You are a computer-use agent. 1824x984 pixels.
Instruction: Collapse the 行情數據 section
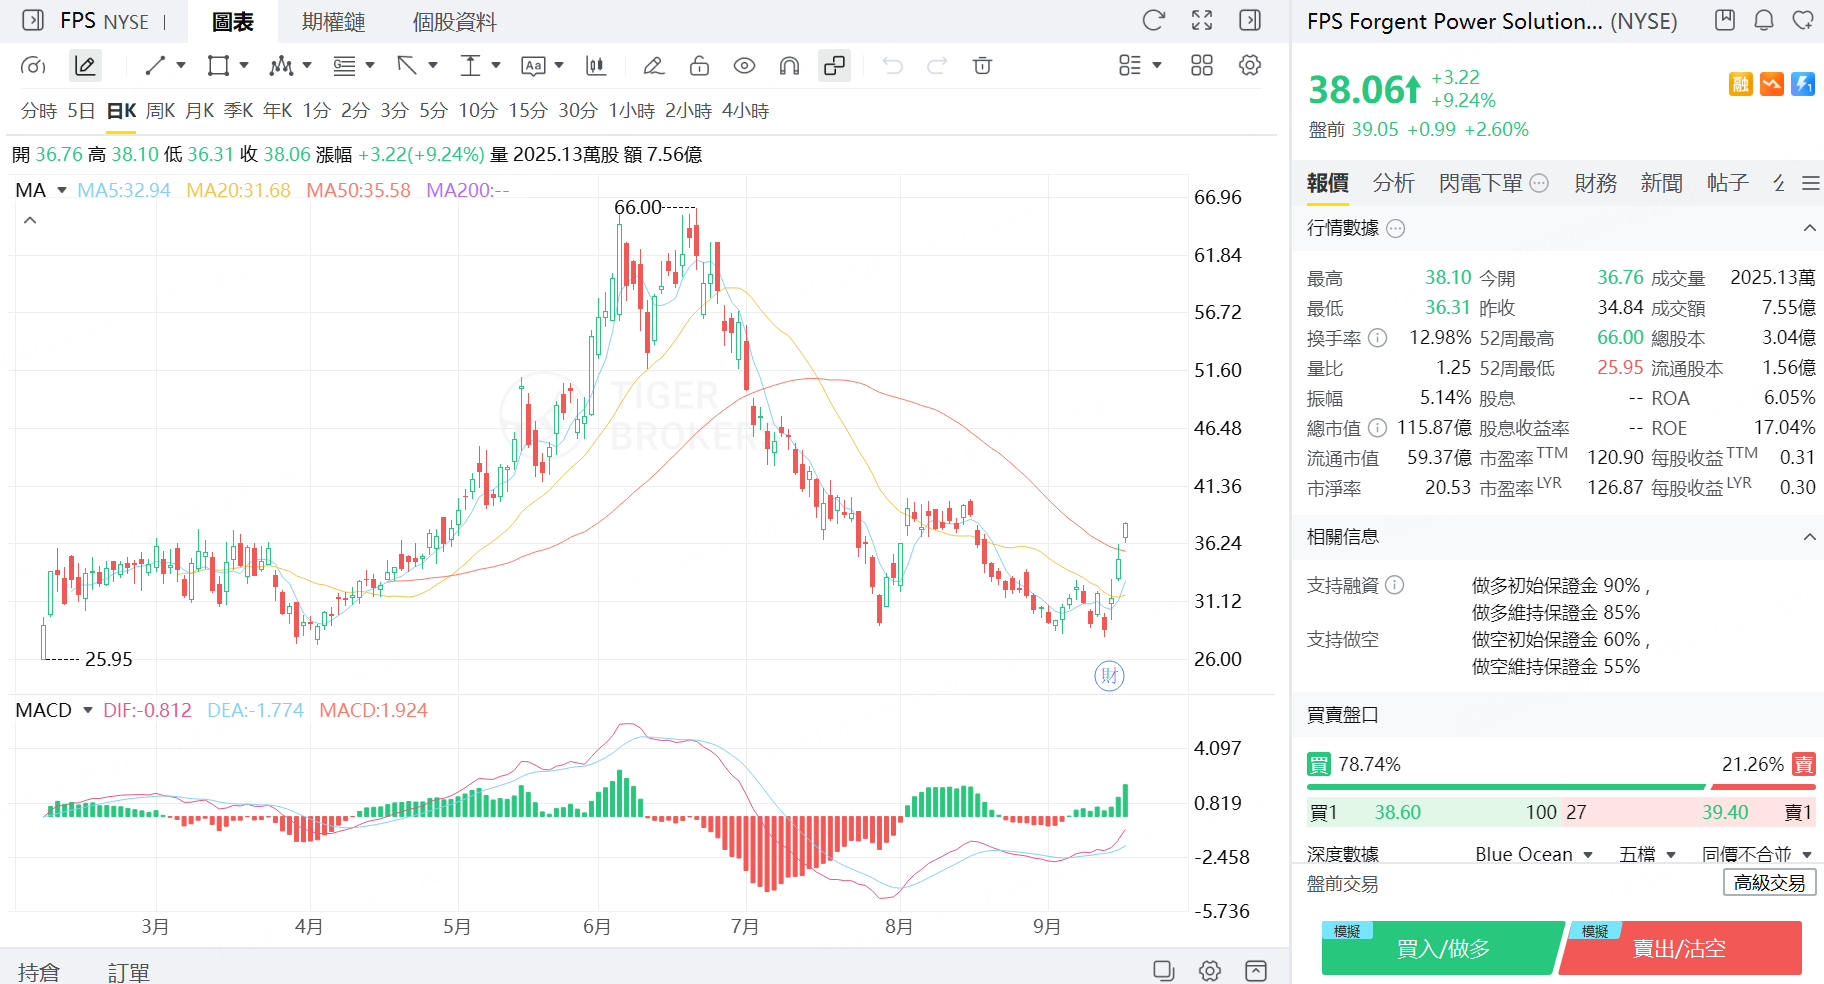[1809, 228]
